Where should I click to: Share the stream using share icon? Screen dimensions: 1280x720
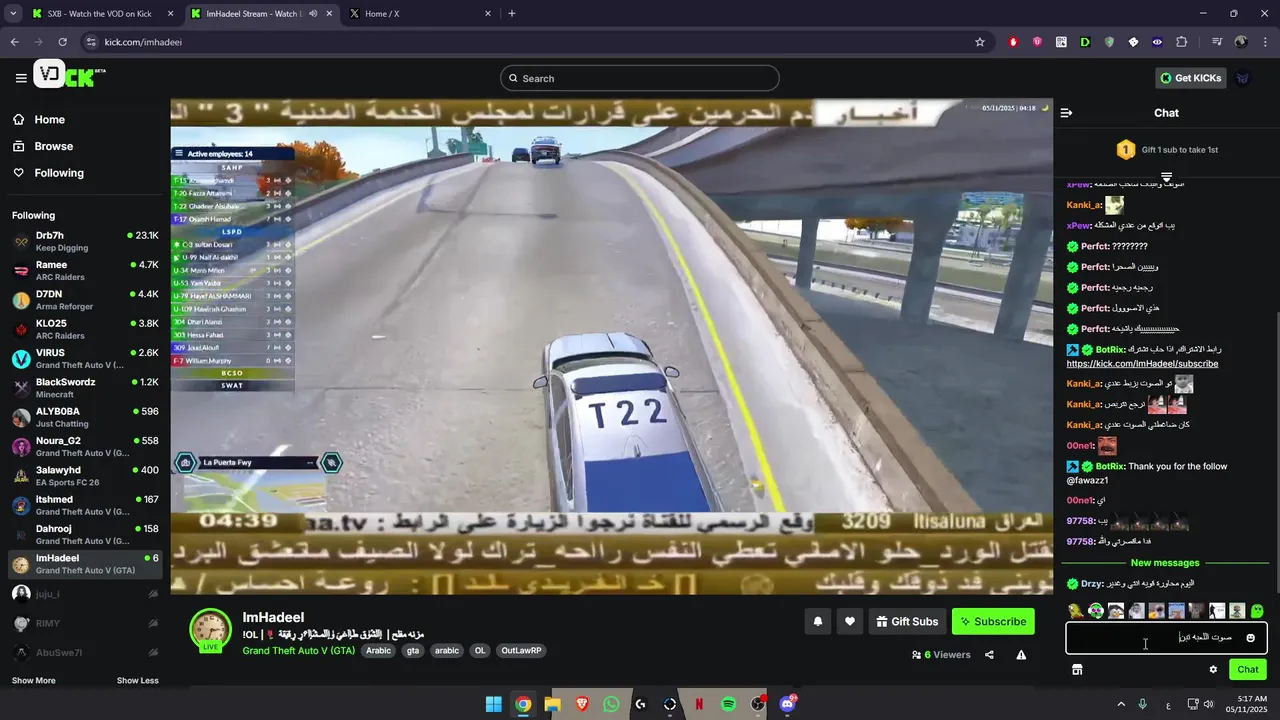click(x=989, y=655)
